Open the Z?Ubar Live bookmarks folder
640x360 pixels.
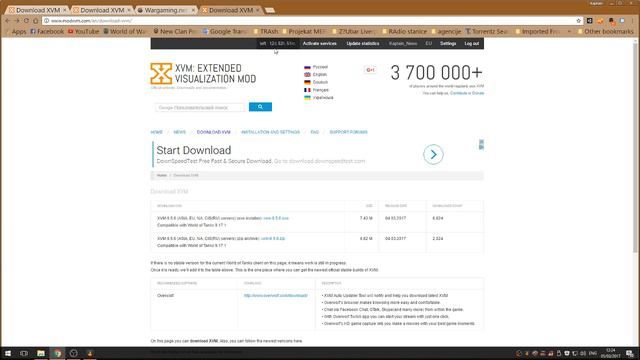[x=355, y=31]
